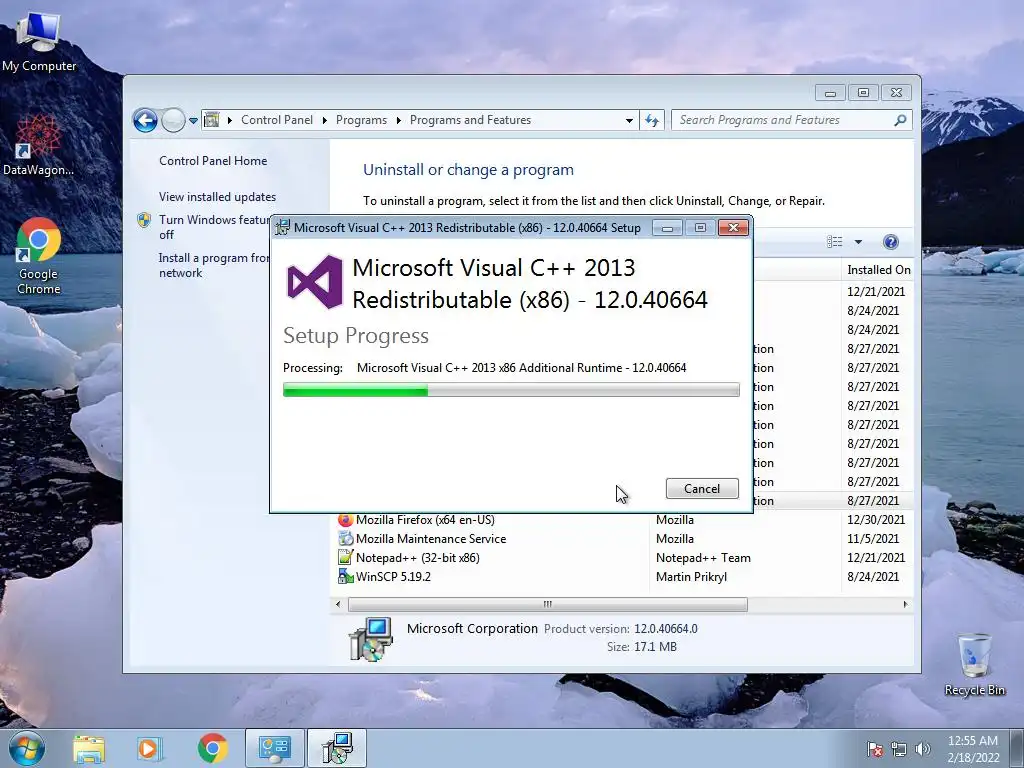Open the Windows Start button
The image size is (1024, 768).
click(x=27, y=748)
